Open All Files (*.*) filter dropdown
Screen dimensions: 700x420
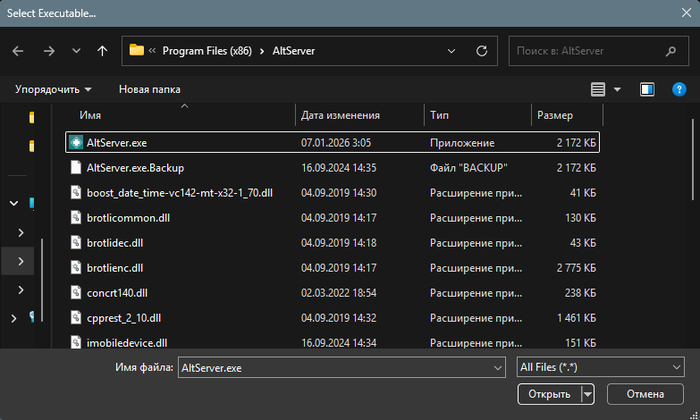tap(600, 367)
